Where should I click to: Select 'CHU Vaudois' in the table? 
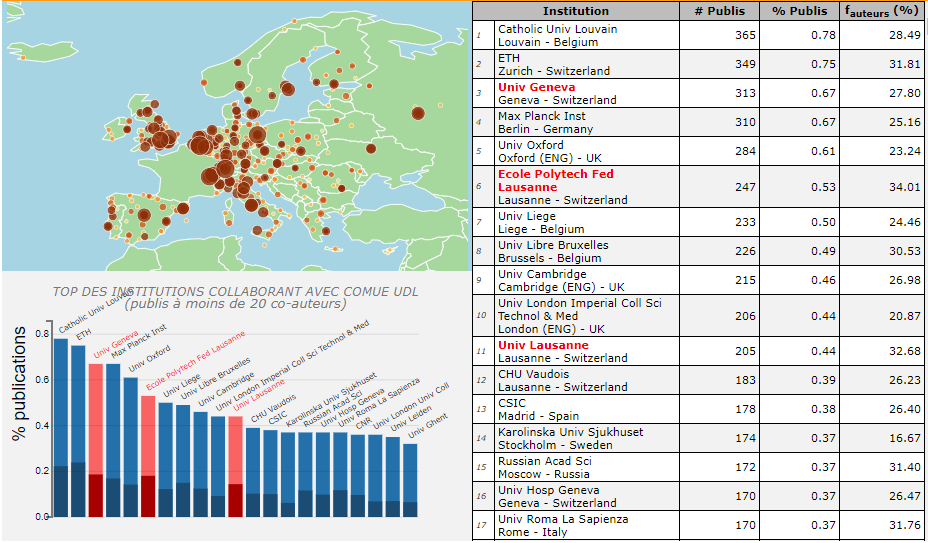[x=533, y=374]
